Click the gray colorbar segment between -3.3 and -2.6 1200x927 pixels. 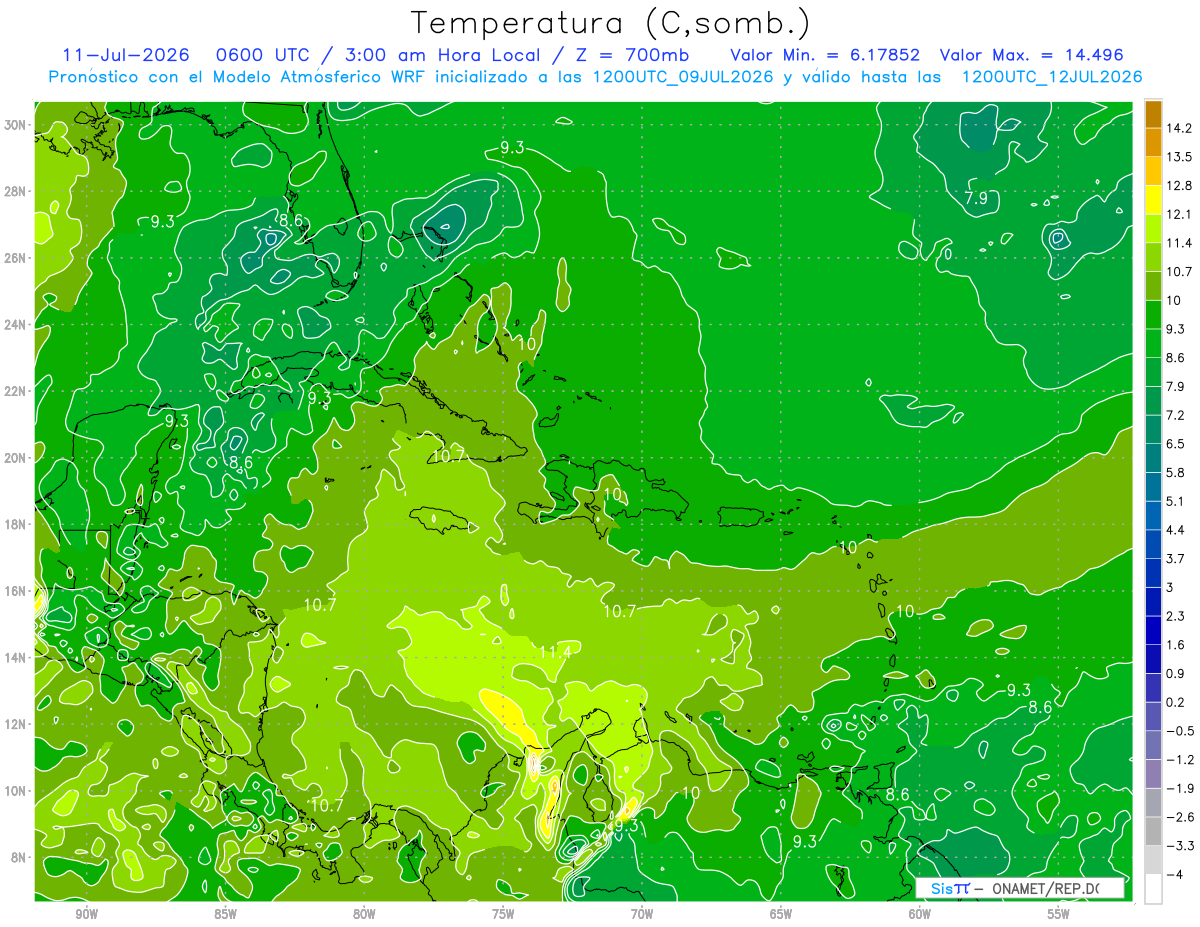(1153, 831)
